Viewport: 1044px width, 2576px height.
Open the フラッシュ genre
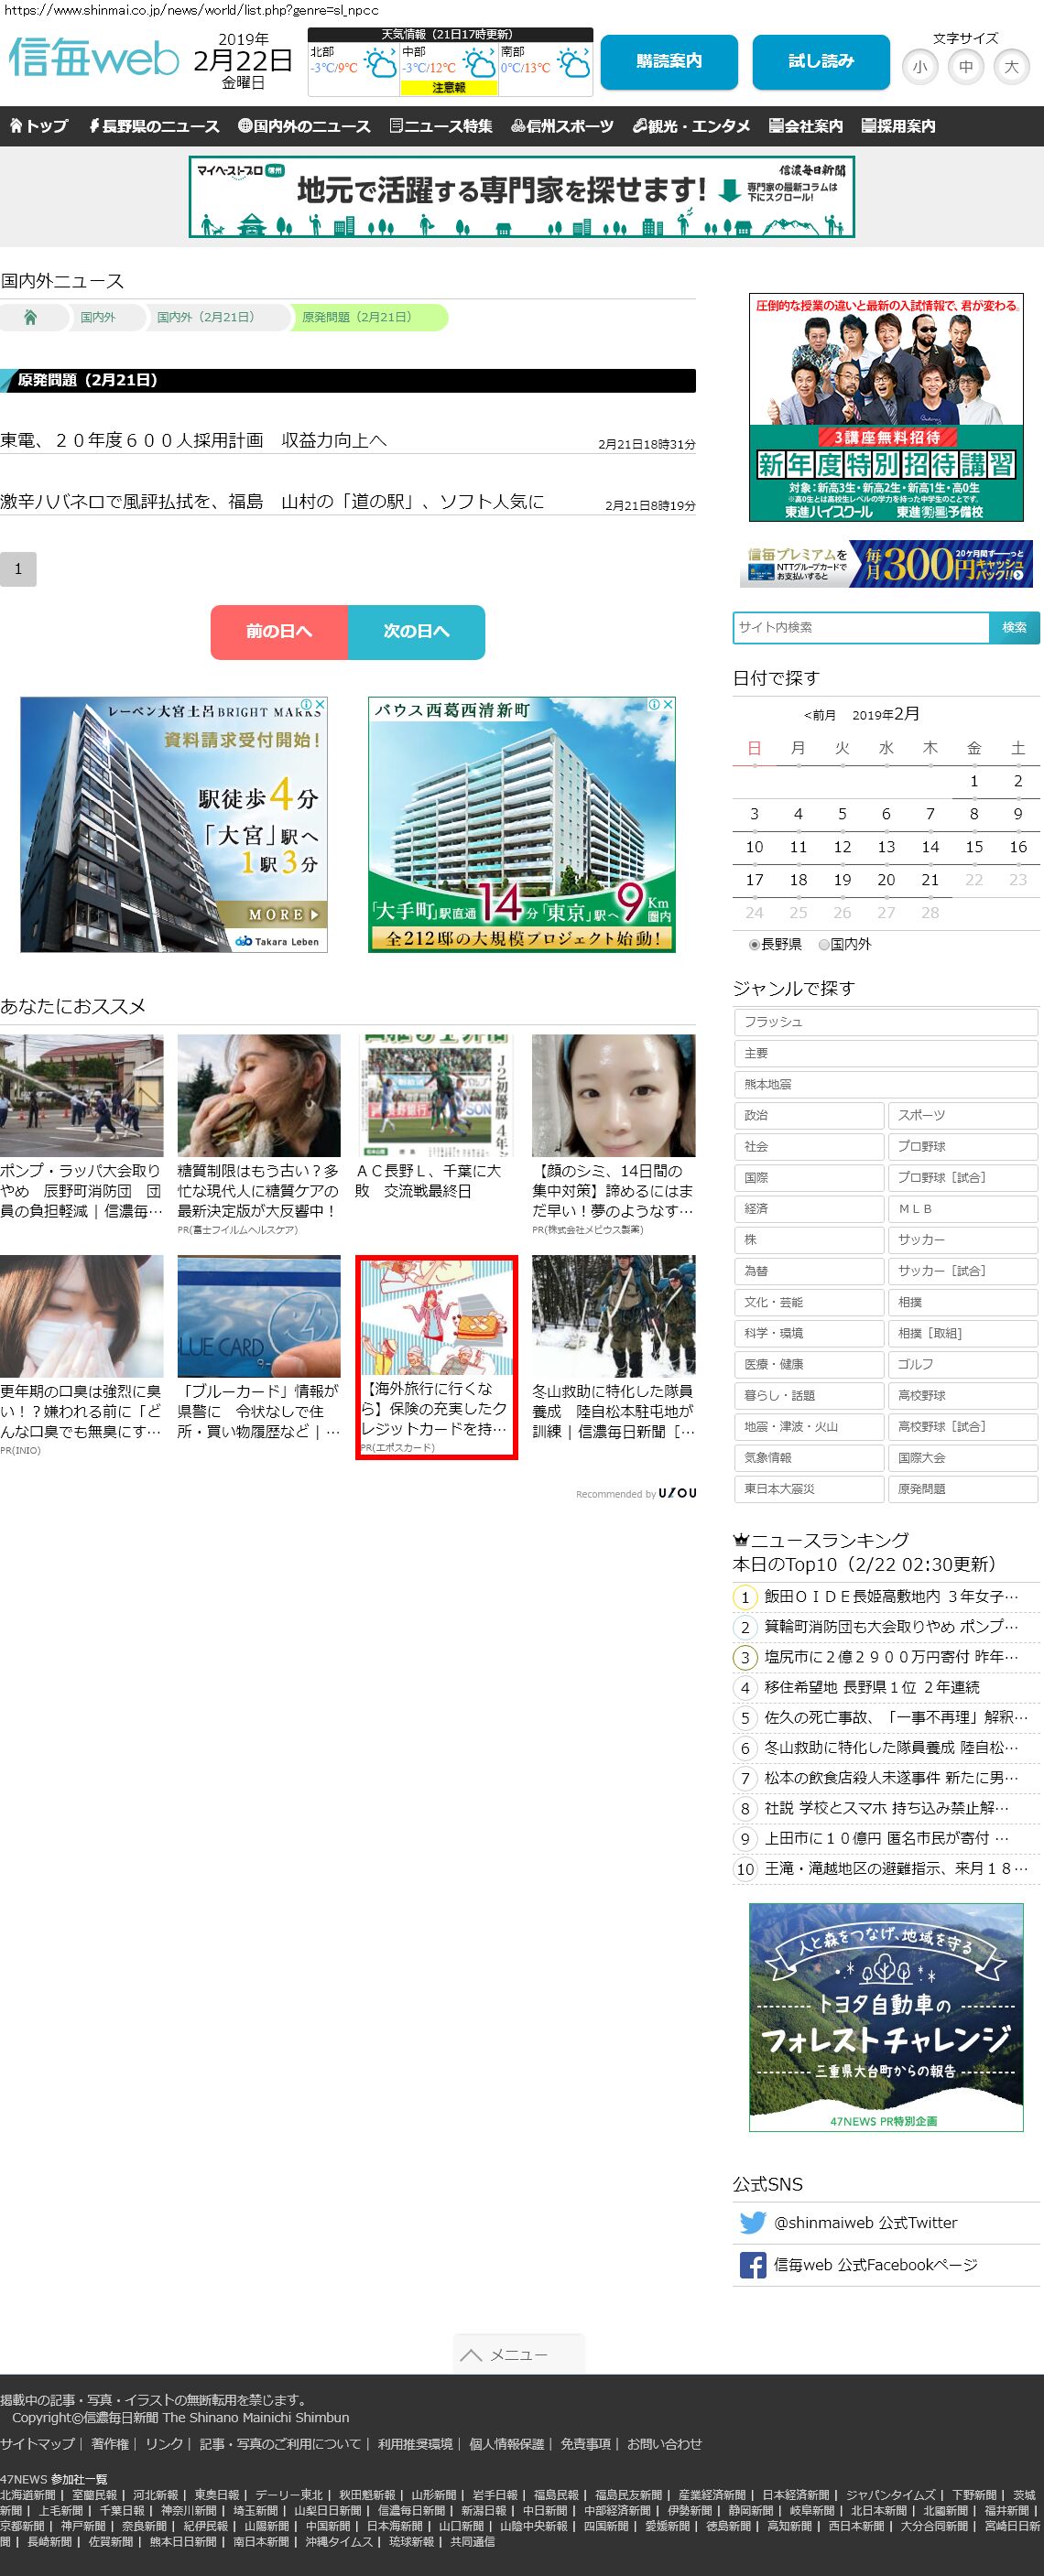(886, 1022)
